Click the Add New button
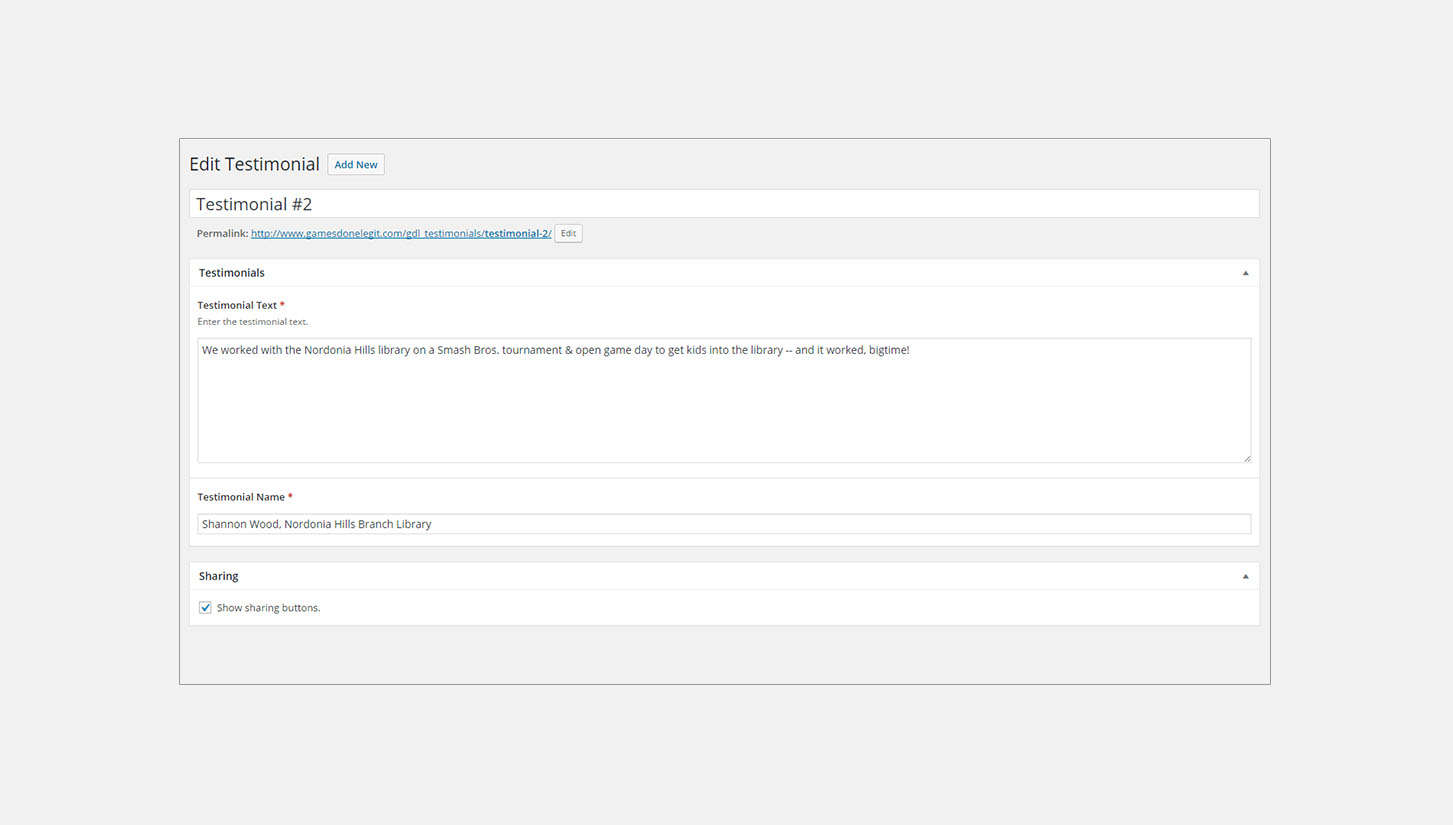Image resolution: width=1453 pixels, height=825 pixels. [x=356, y=164]
